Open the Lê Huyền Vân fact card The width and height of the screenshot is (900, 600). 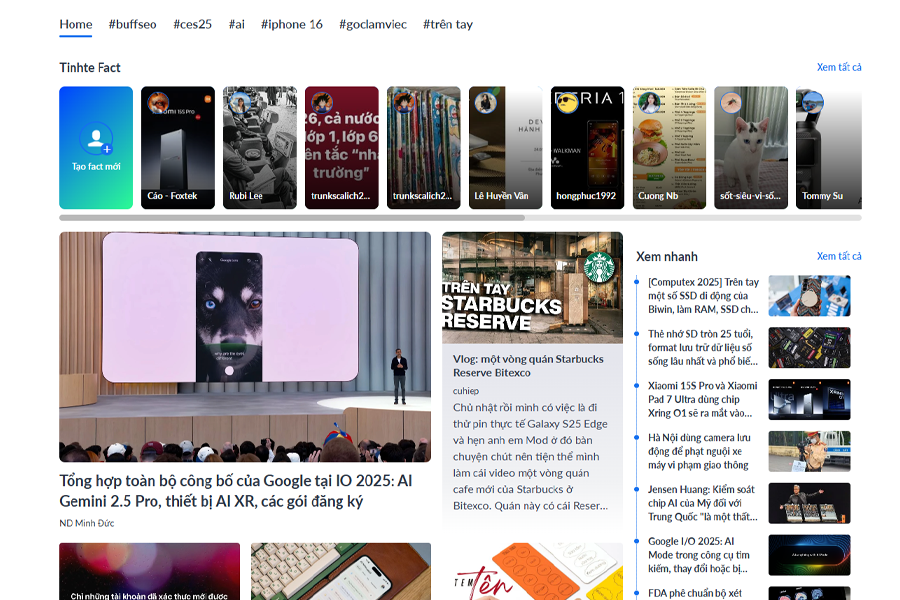coord(506,148)
